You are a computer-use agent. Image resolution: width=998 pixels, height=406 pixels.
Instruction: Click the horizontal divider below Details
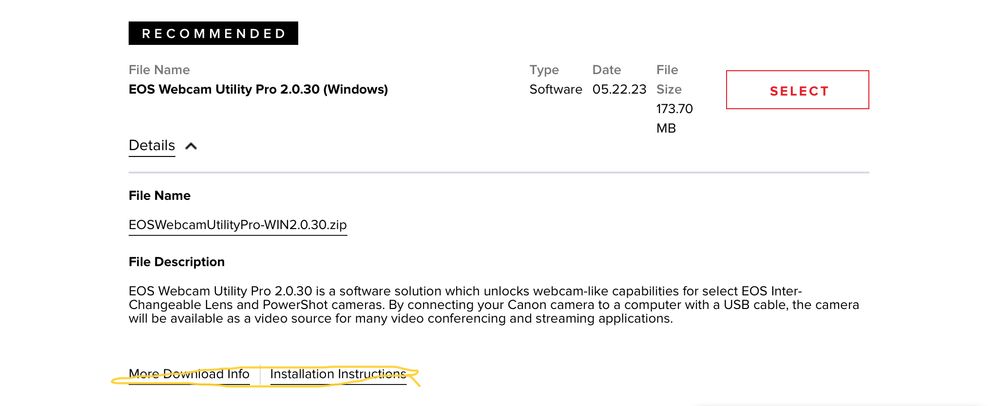(498, 172)
